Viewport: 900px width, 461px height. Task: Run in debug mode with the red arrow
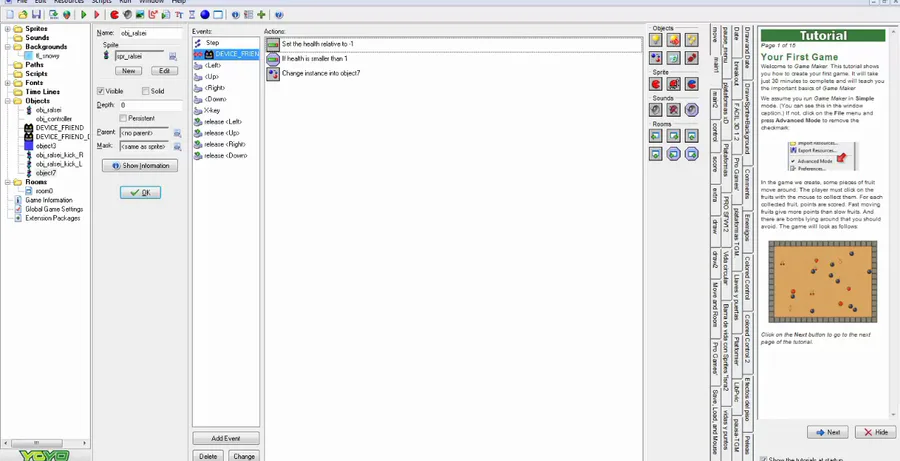96,14
